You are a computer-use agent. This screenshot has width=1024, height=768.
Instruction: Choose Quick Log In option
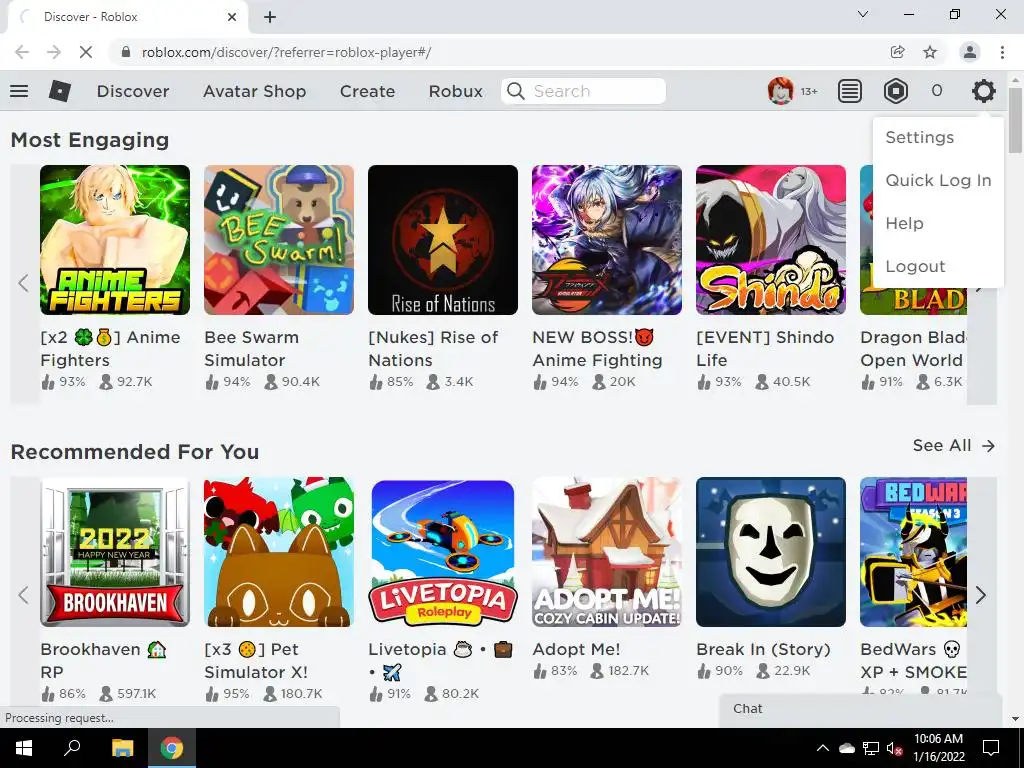coord(938,180)
